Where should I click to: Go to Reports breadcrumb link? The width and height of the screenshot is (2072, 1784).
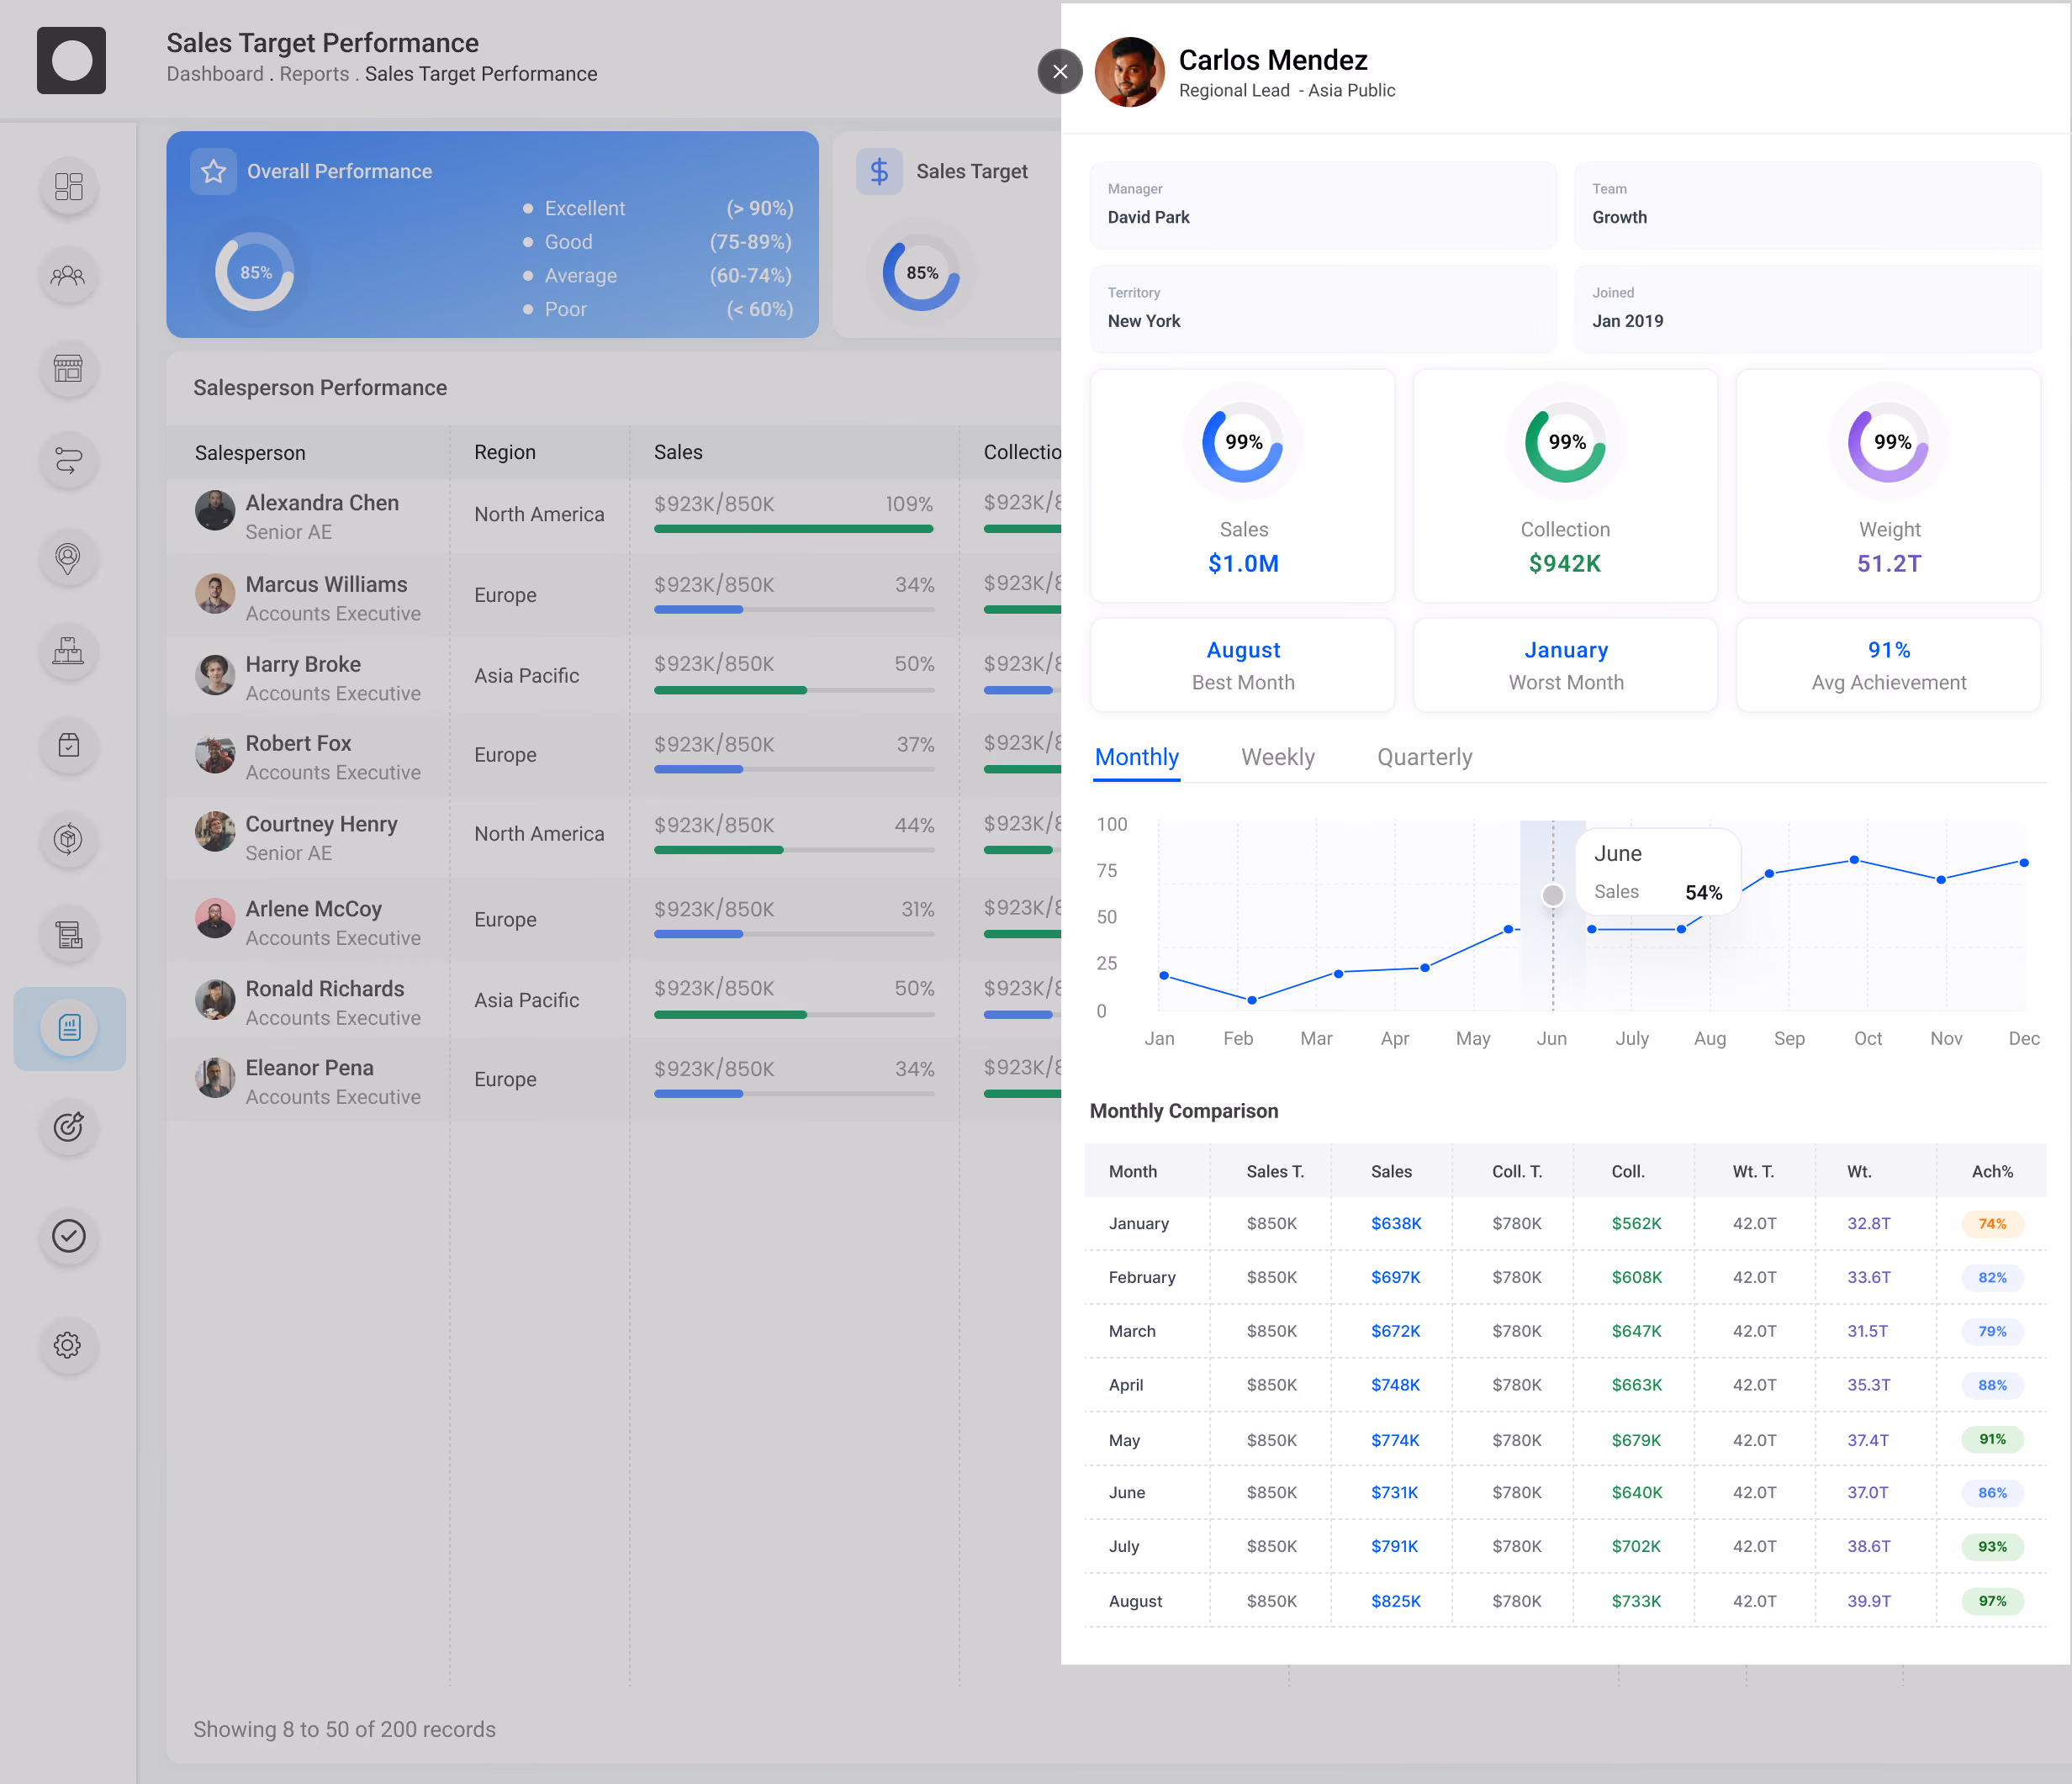tap(314, 74)
